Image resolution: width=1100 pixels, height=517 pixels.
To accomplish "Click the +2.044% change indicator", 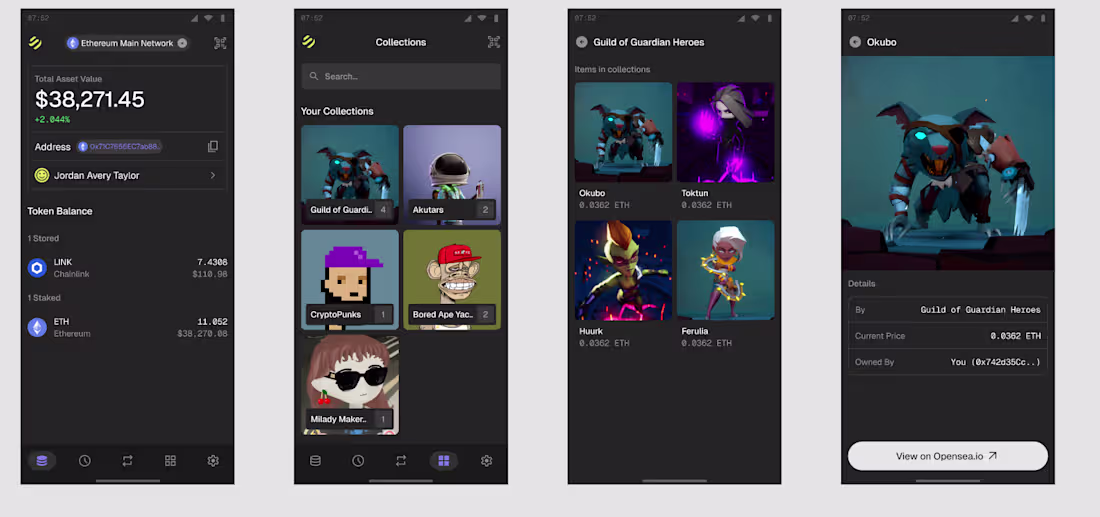I will (x=53, y=120).
